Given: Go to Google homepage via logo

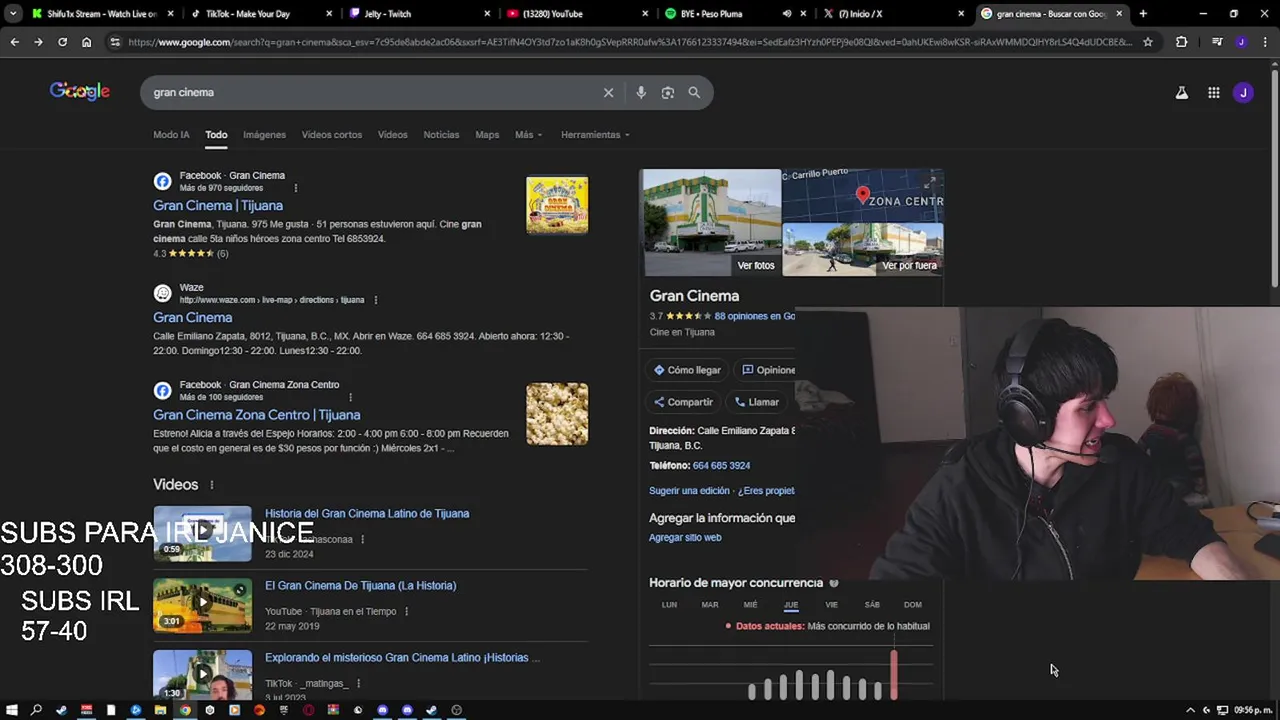Looking at the screenshot, I should (x=80, y=91).
